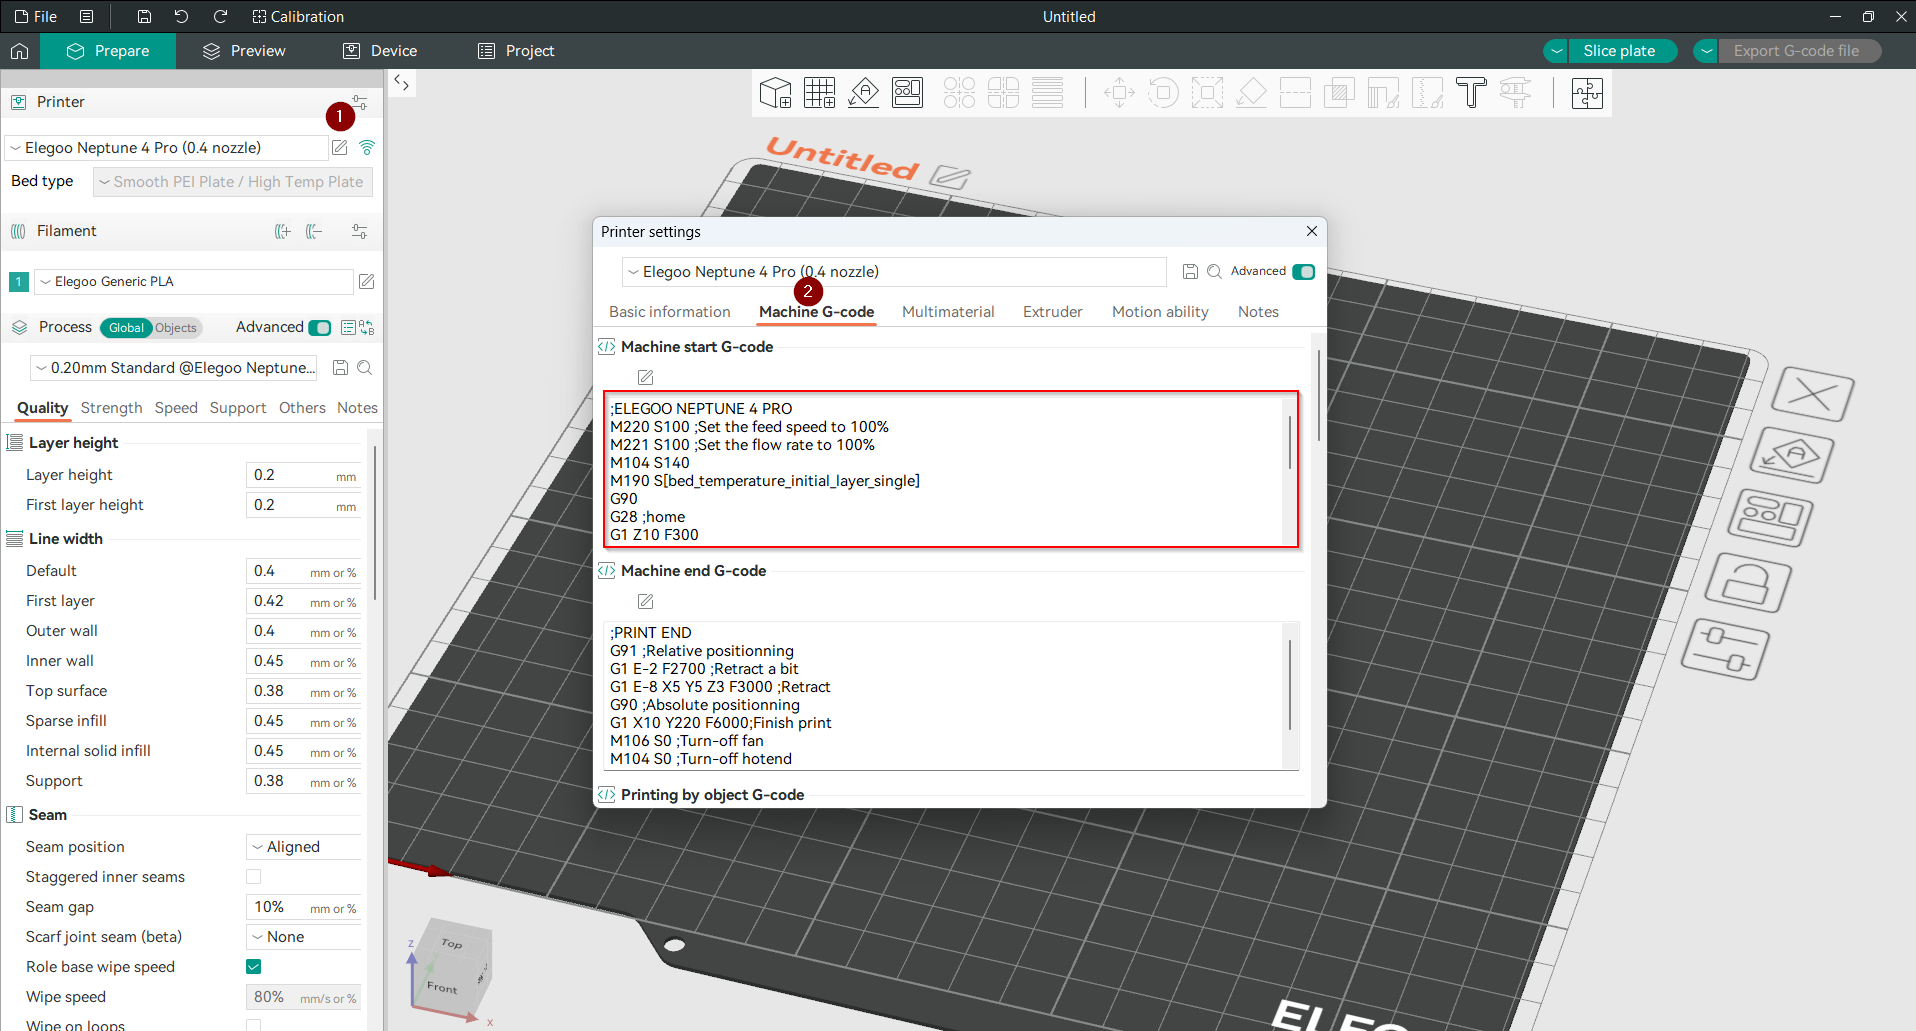Switch to the Extruder tab
Screen dimensions: 1916x1031
[1053, 312]
